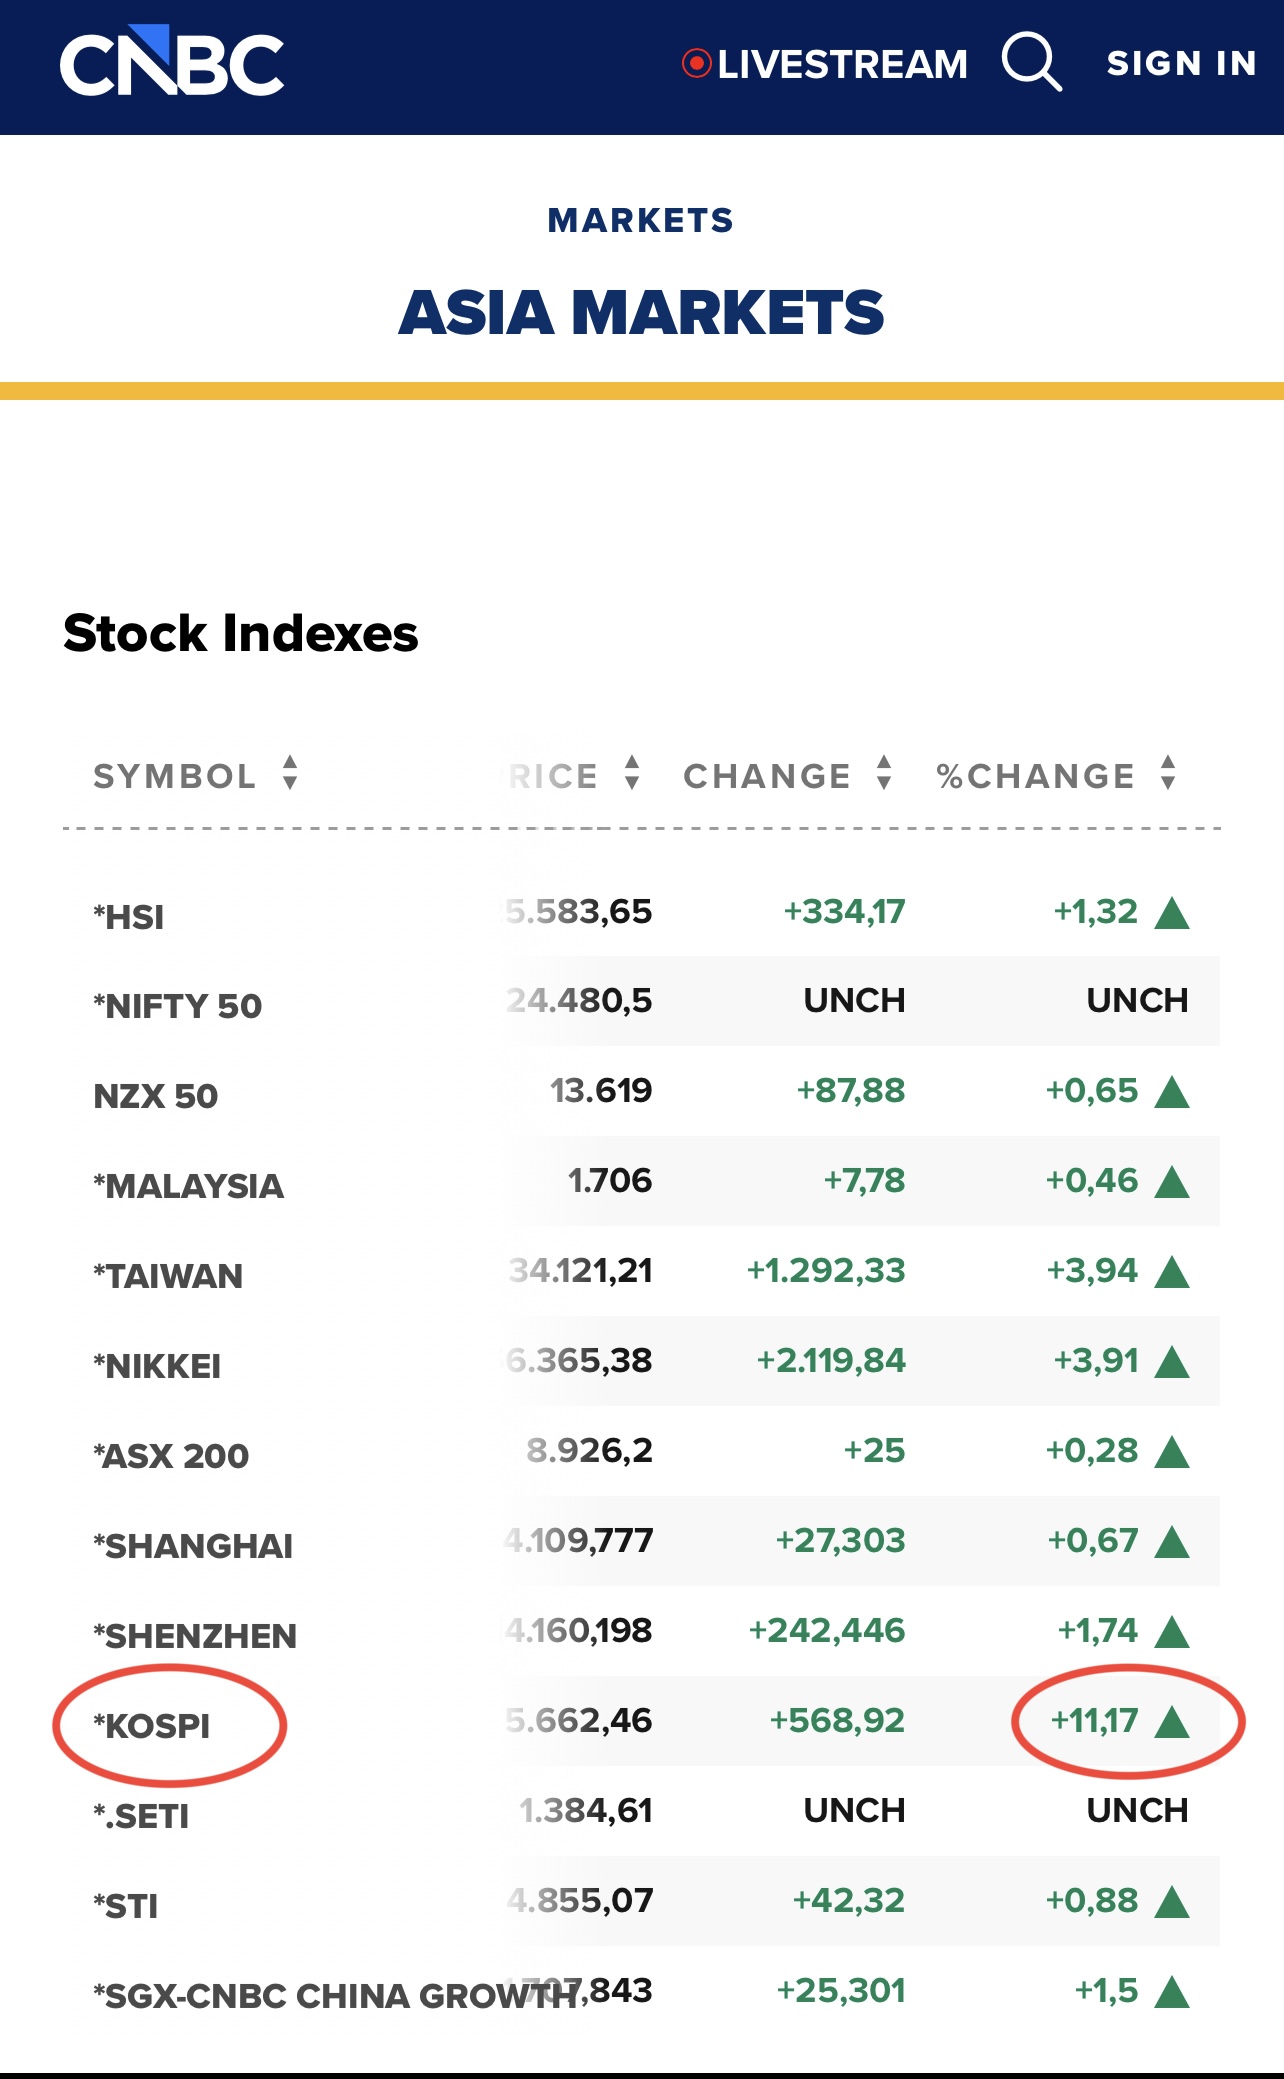This screenshot has width=1284, height=2079.
Task: Click the CNBC logo
Action: (172, 62)
